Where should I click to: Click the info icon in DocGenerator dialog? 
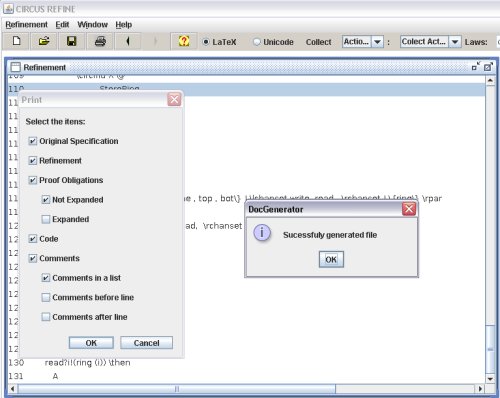pos(262,233)
